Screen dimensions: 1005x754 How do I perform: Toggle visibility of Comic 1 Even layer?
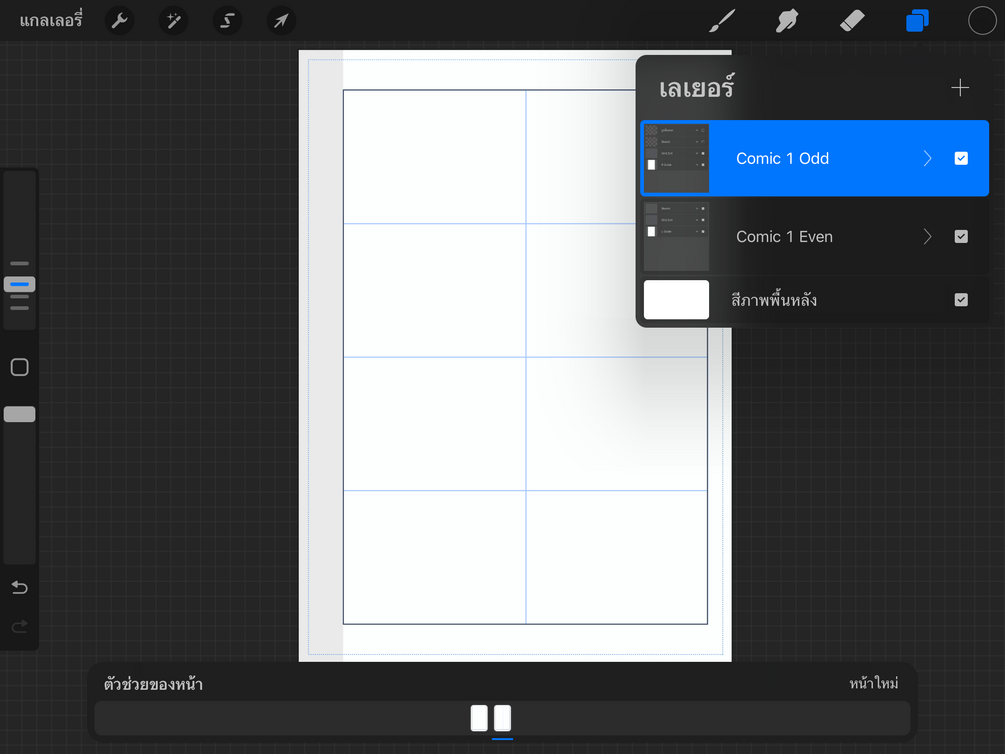click(x=961, y=236)
